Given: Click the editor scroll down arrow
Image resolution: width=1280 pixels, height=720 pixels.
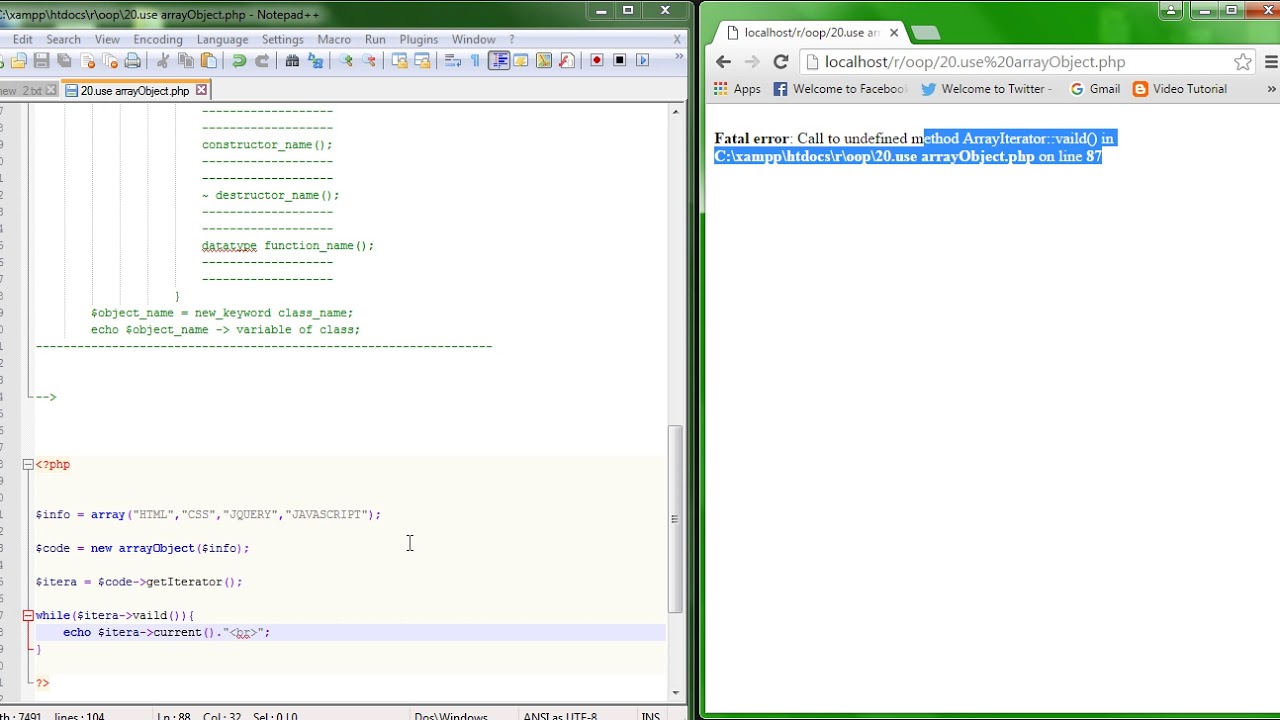Looking at the screenshot, I should pos(676,692).
